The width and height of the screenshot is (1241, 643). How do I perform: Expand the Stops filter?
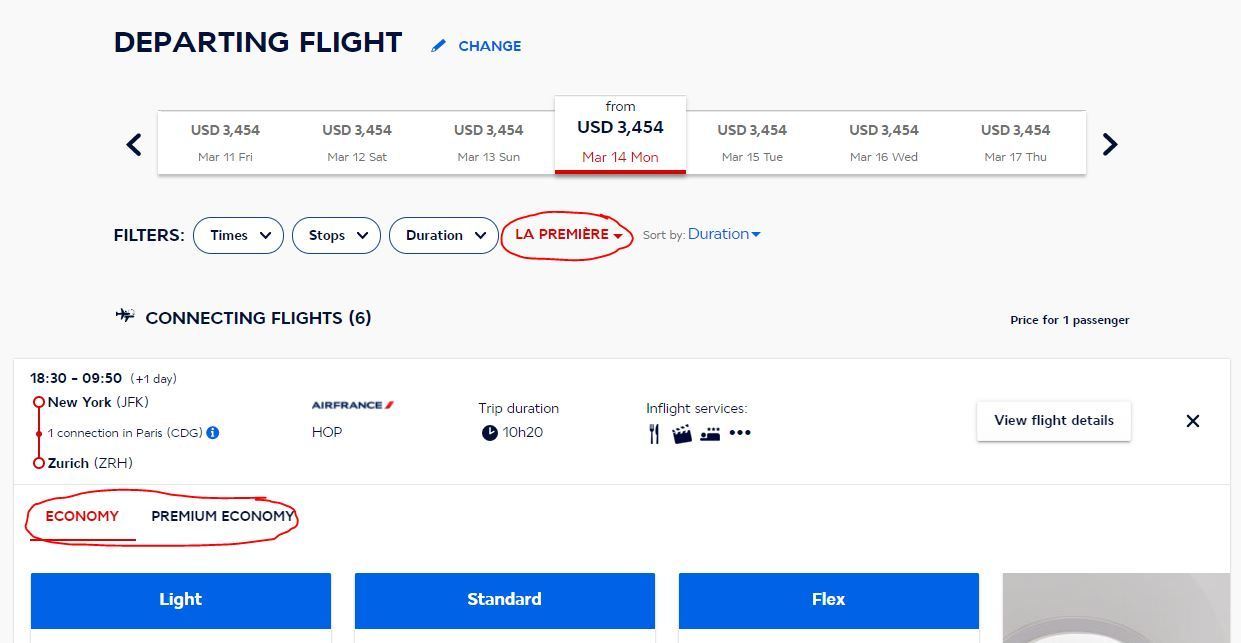tap(336, 235)
